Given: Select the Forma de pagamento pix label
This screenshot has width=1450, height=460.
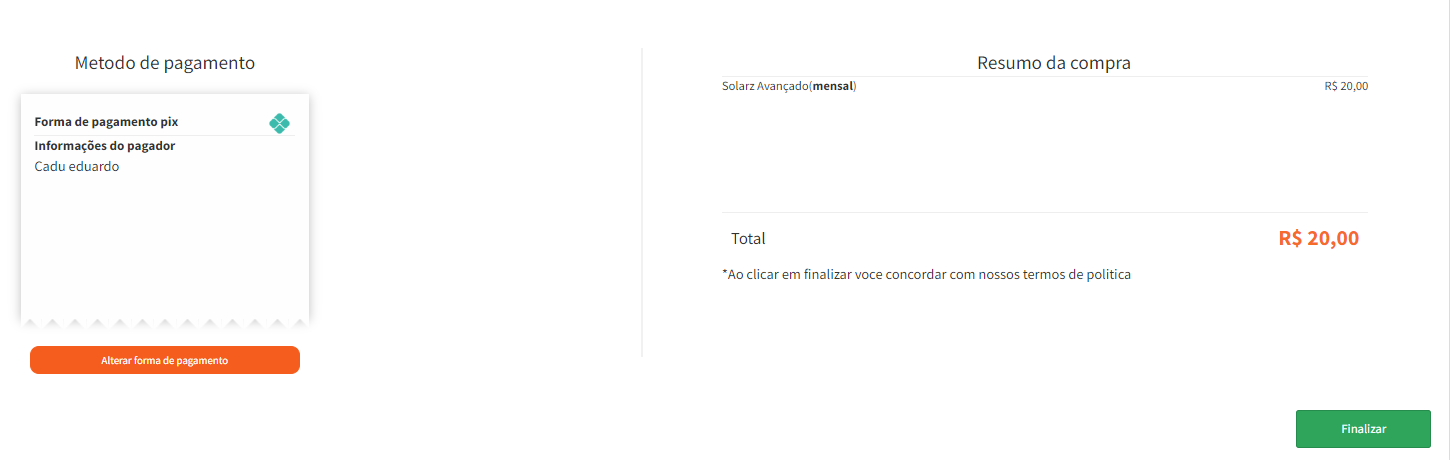Looking at the screenshot, I should (x=106, y=122).
